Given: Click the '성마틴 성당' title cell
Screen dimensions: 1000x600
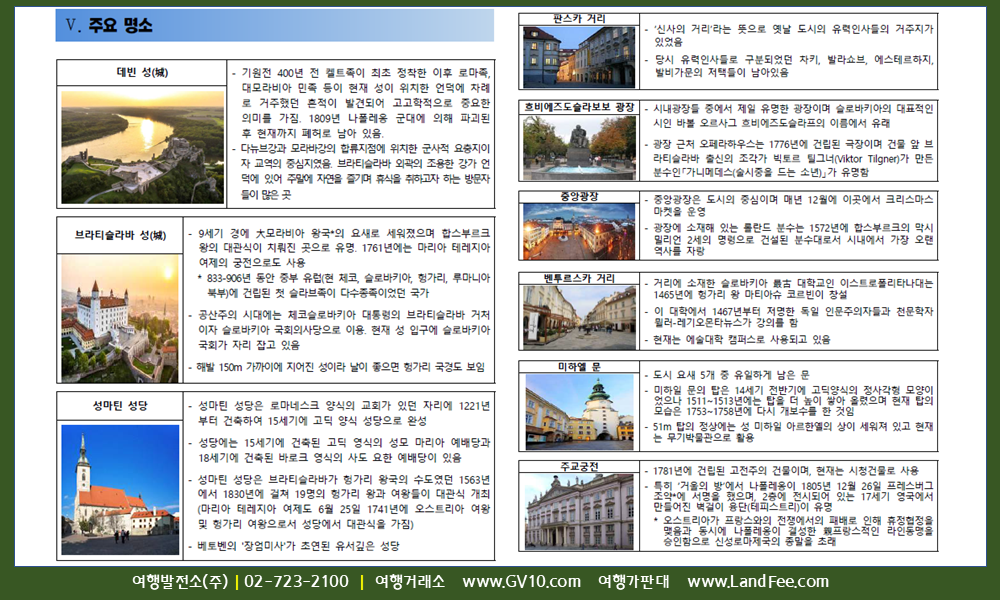Looking at the screenshot, I should pos(120,406).
